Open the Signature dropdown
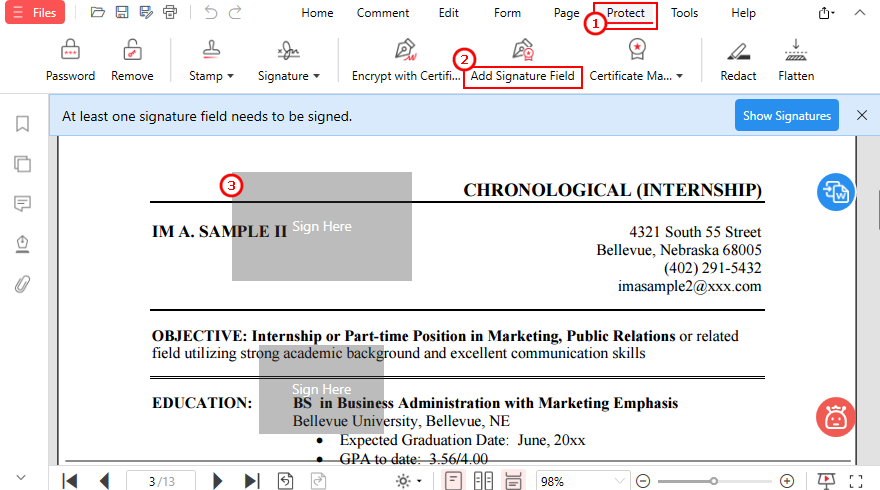The width and height of the screenshot is (880, 490). coord(288,61)
